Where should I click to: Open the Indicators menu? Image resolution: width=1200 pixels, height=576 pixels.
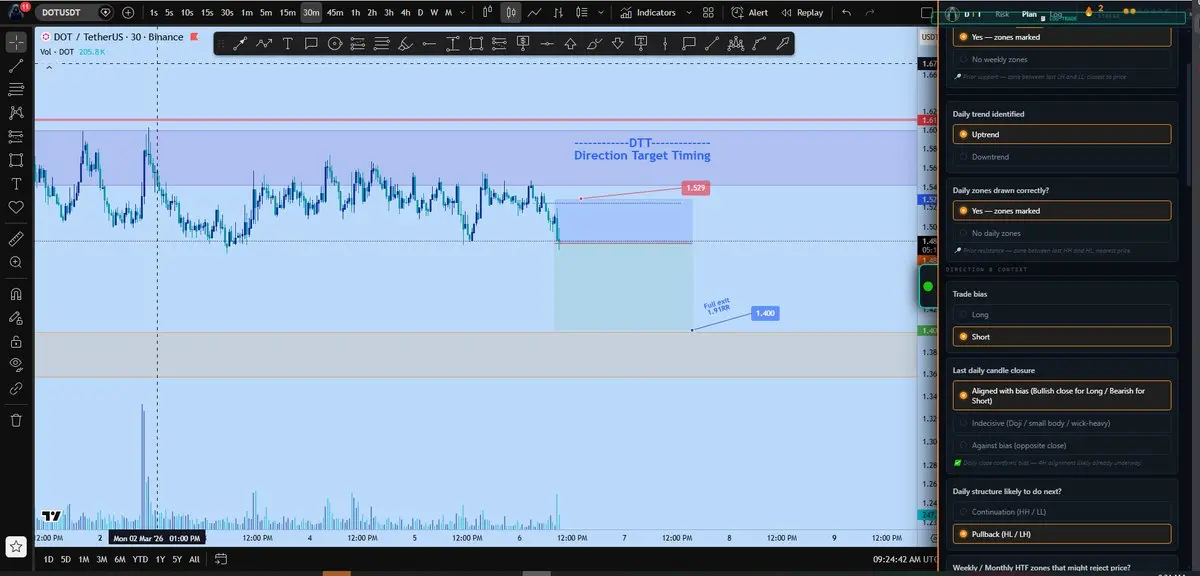(648, 13)
